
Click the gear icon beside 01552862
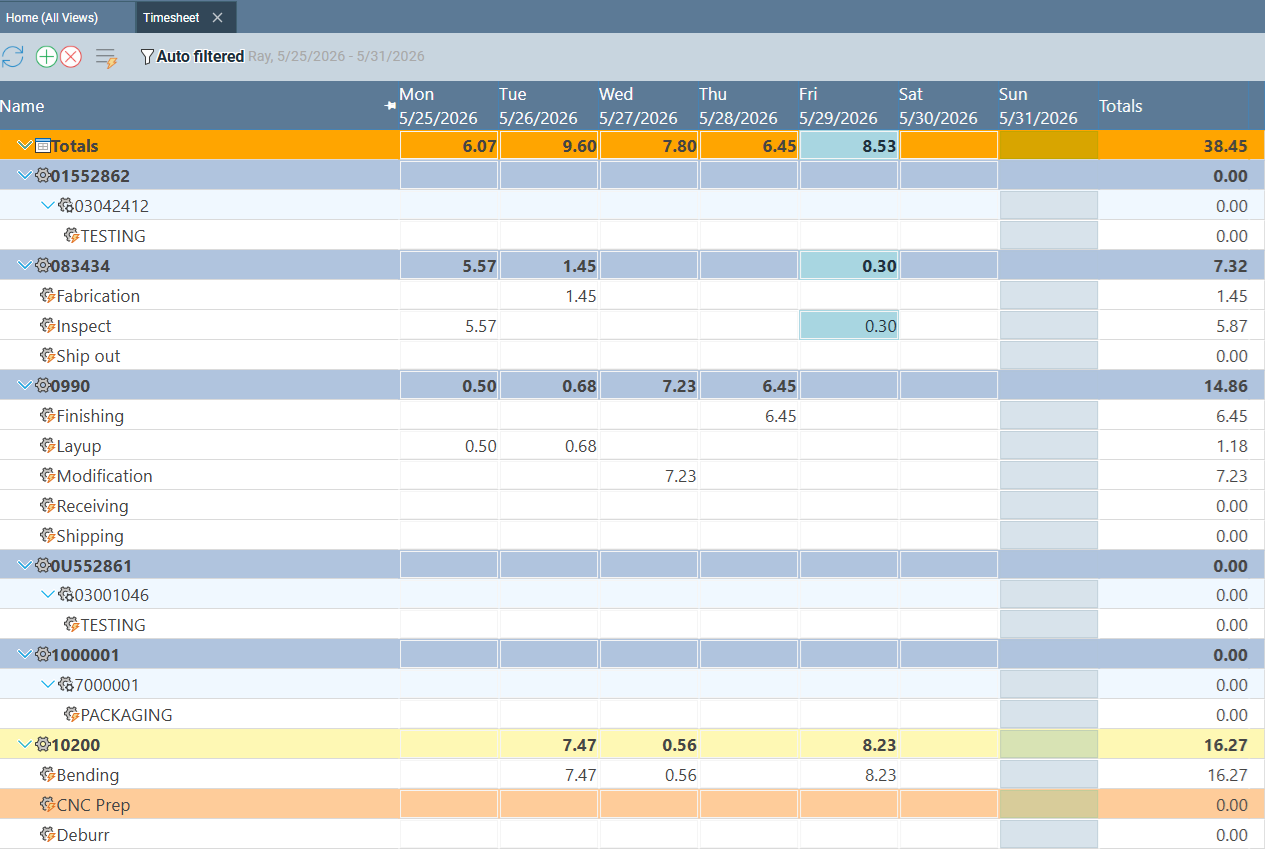tap(42, 176)
